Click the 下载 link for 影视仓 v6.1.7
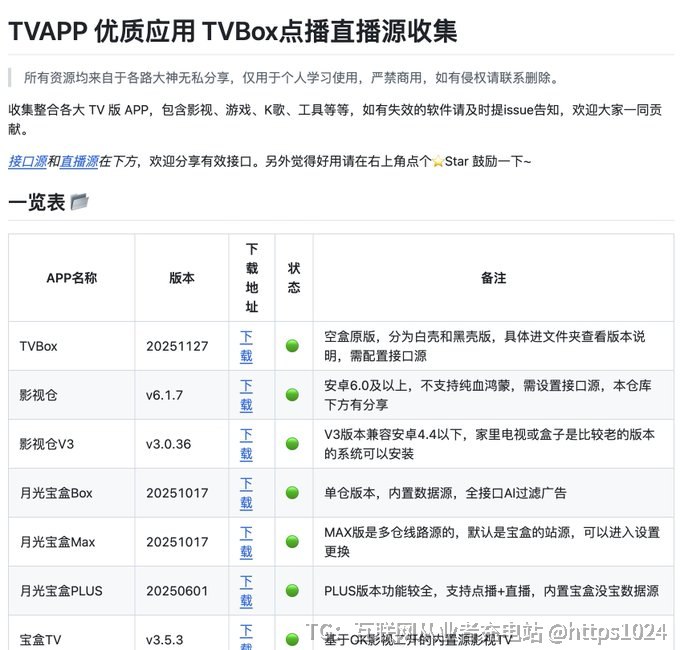This screenshot has height=650, width=680. click(x=246, y=395)
